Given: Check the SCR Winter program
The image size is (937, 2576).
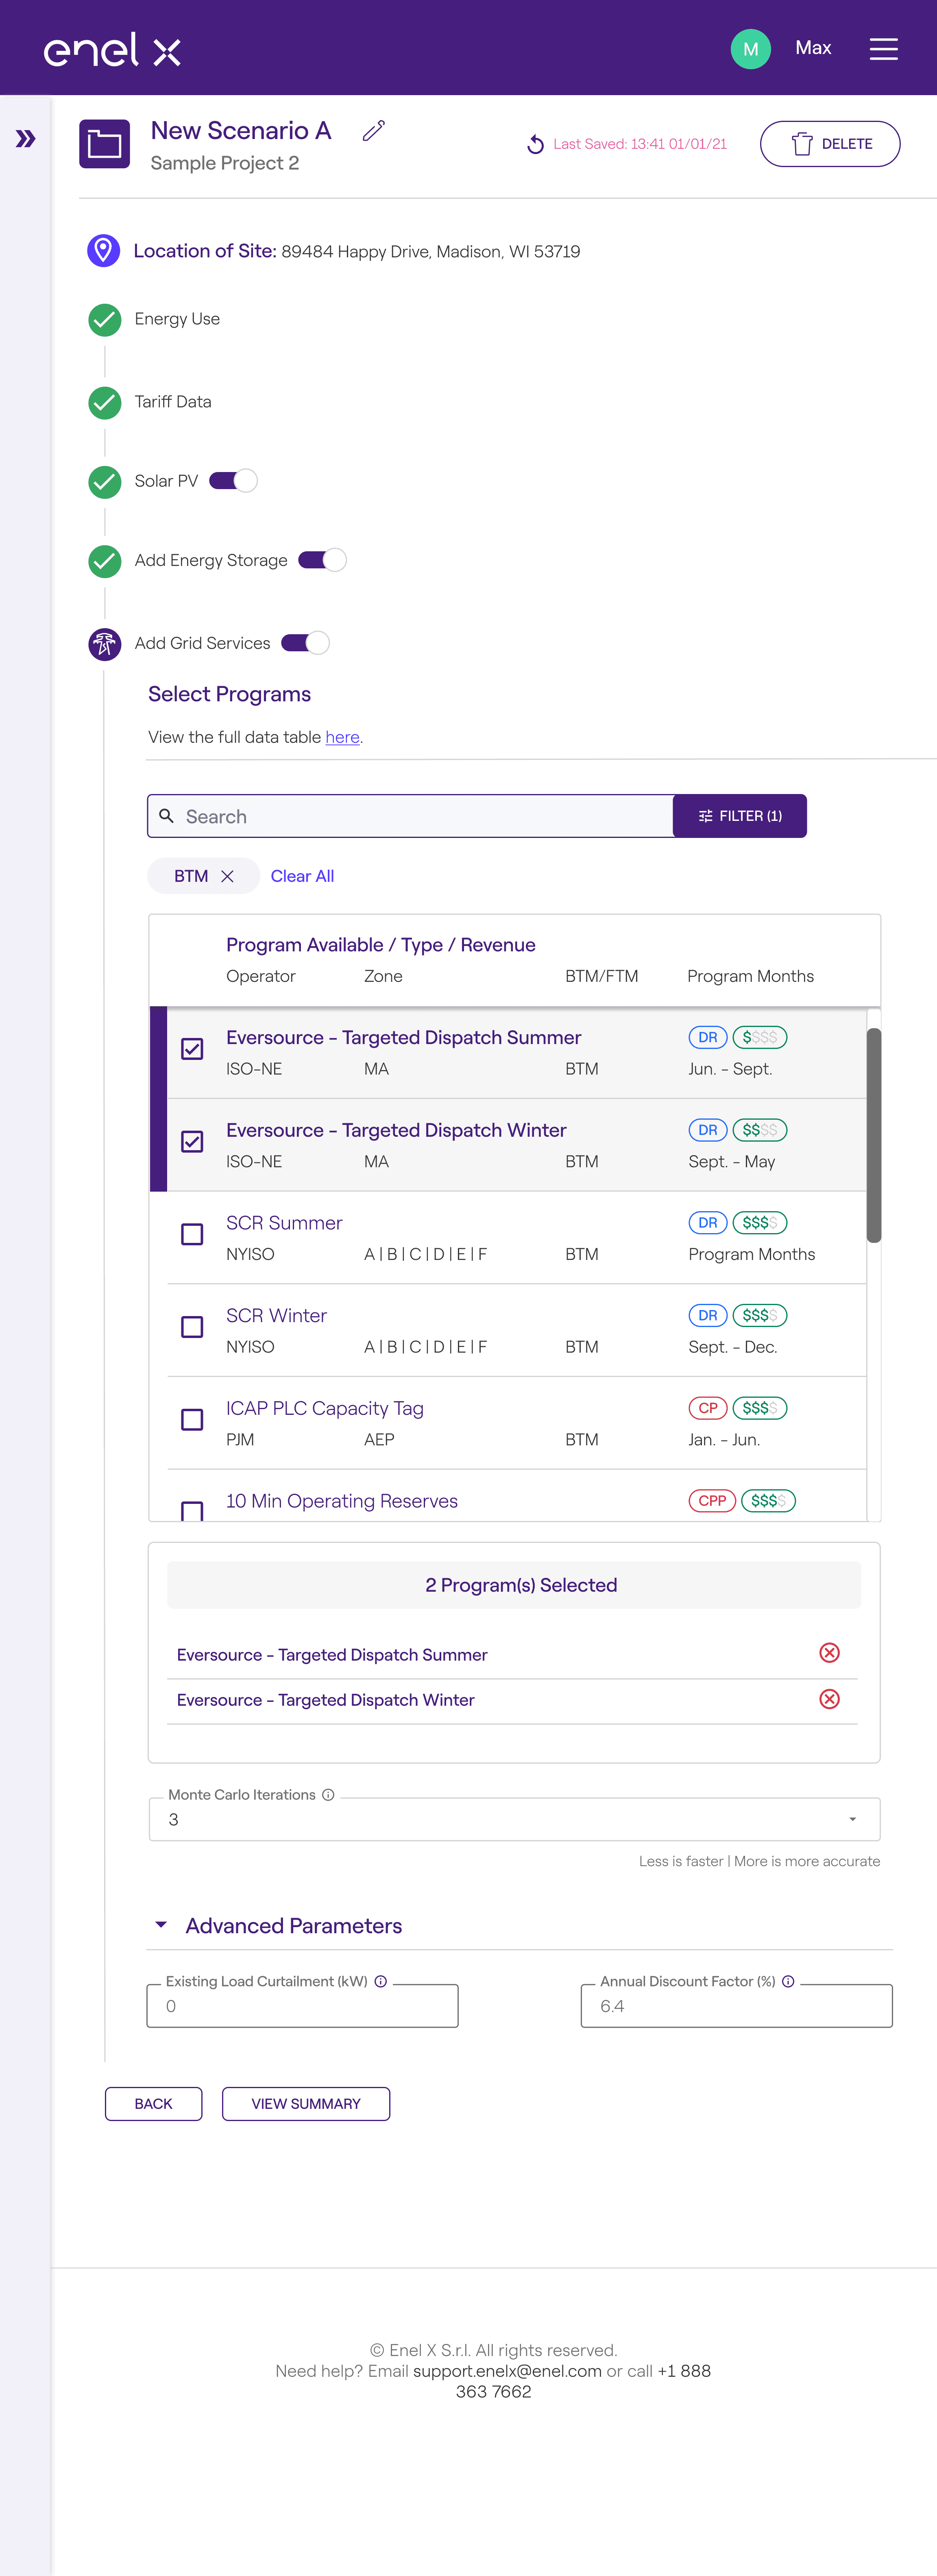Looking at the screenshot, I should tap(192, 1327).
